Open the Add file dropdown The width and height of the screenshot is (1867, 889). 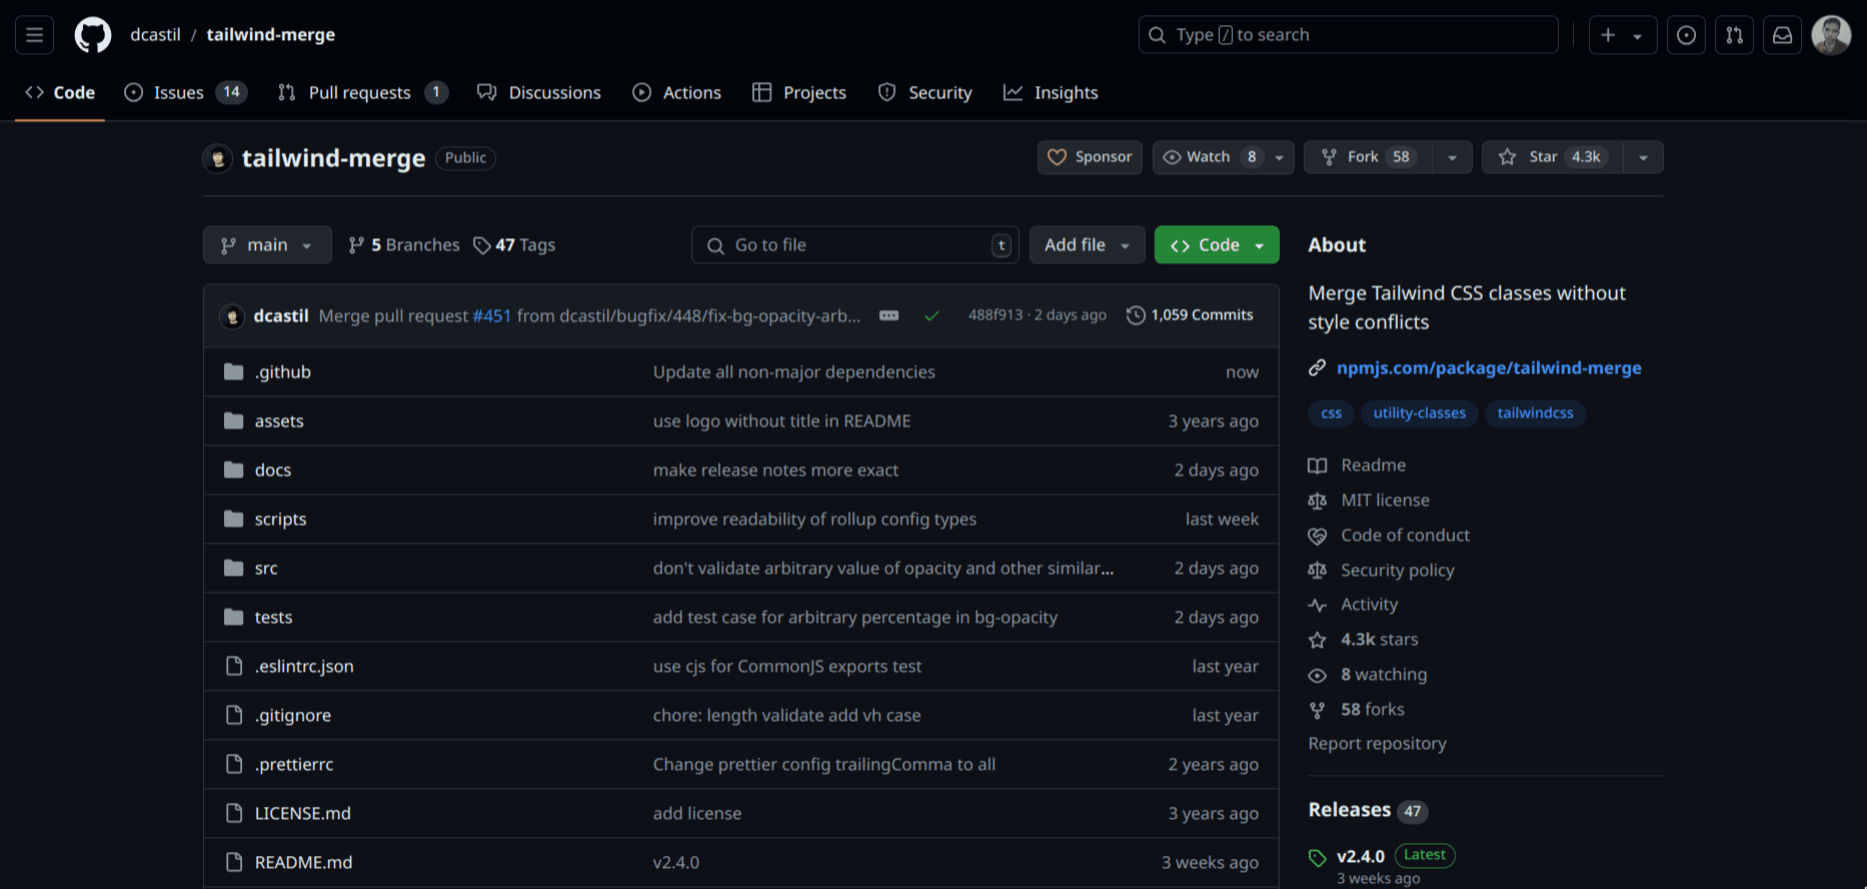click(x=1087, y=245)
